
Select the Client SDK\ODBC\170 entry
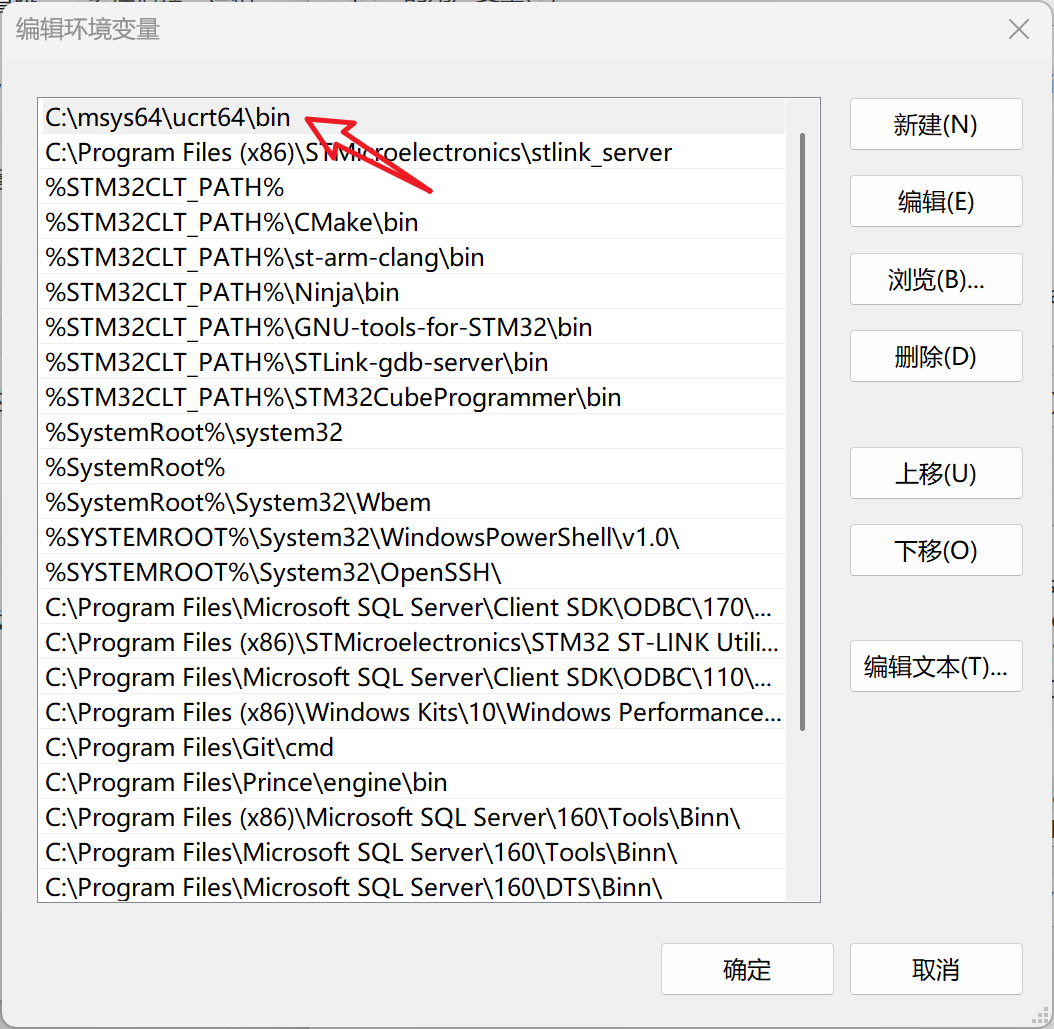pos(412,607)
